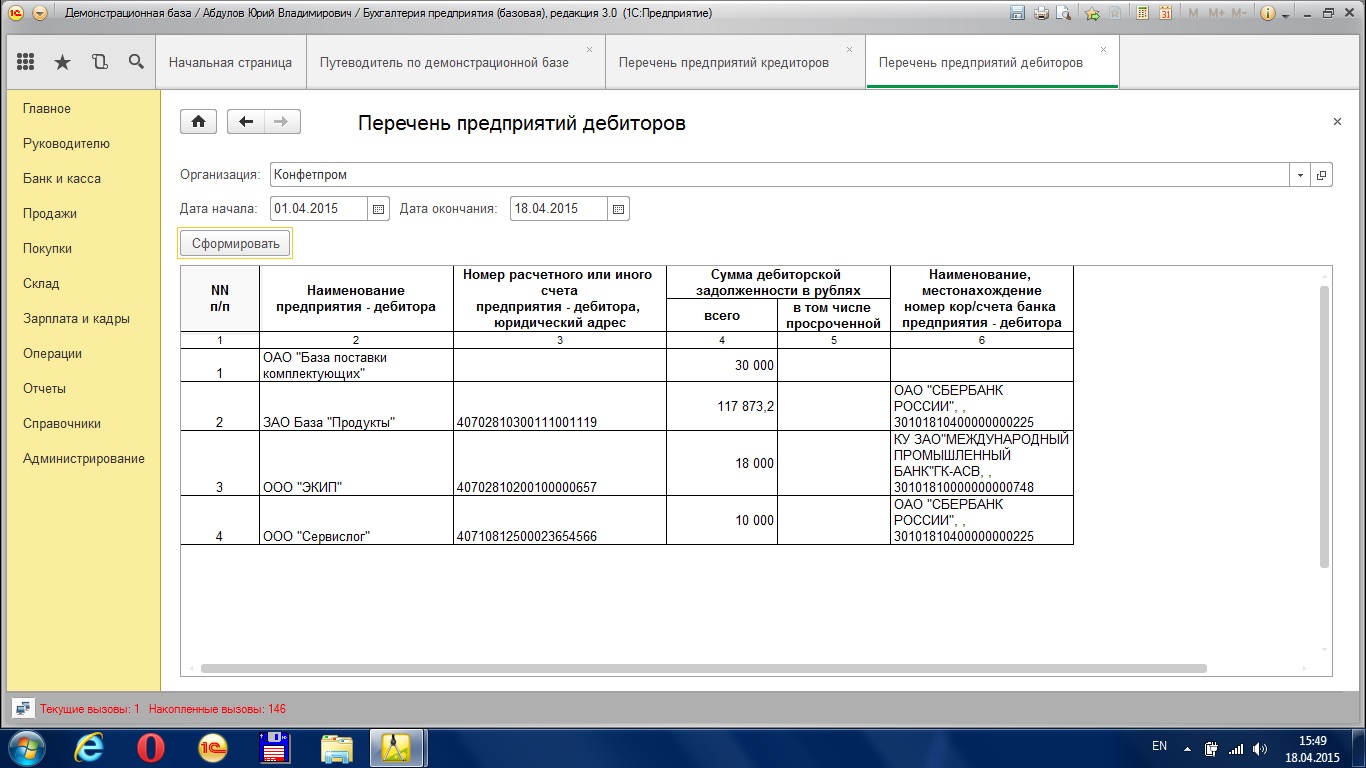This screenshot has height=768, width=1366.
Task: Open the Руководителю section
Action: [66, 143]
